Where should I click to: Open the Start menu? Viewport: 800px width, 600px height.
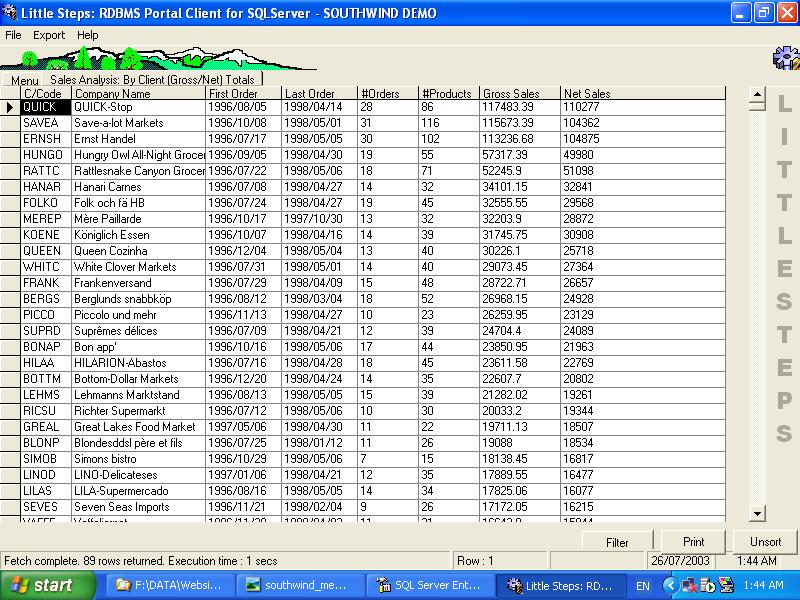[48, 585]
